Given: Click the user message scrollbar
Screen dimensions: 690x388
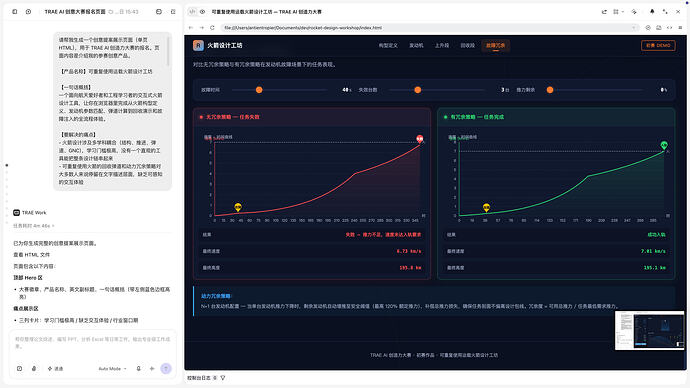Looking at the screenshot, I should 168,51.
